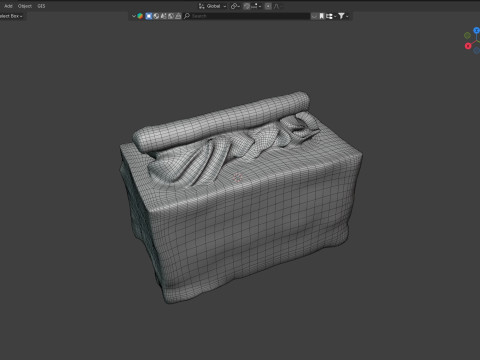Click the blue Z axis on gizmo

tap(477, 30)
